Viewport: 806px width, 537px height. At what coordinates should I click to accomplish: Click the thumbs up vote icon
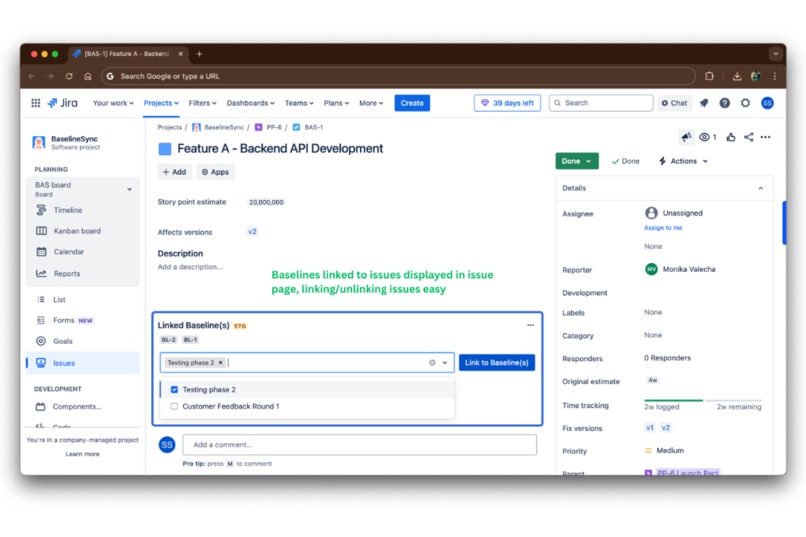730,137
